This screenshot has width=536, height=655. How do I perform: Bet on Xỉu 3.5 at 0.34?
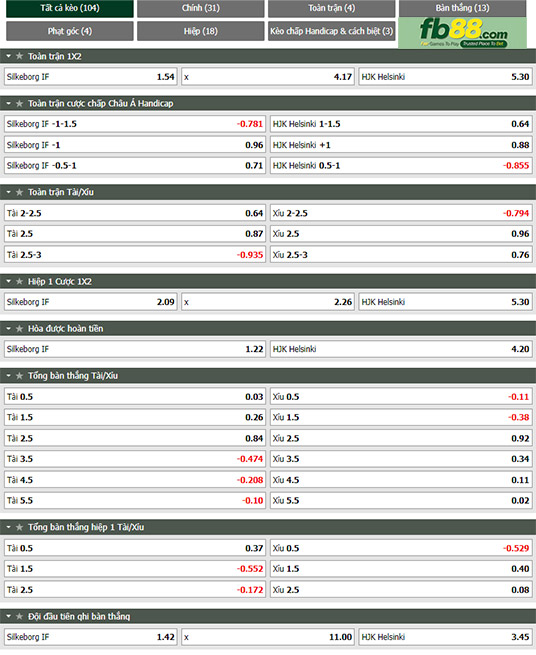coord(401,459)
